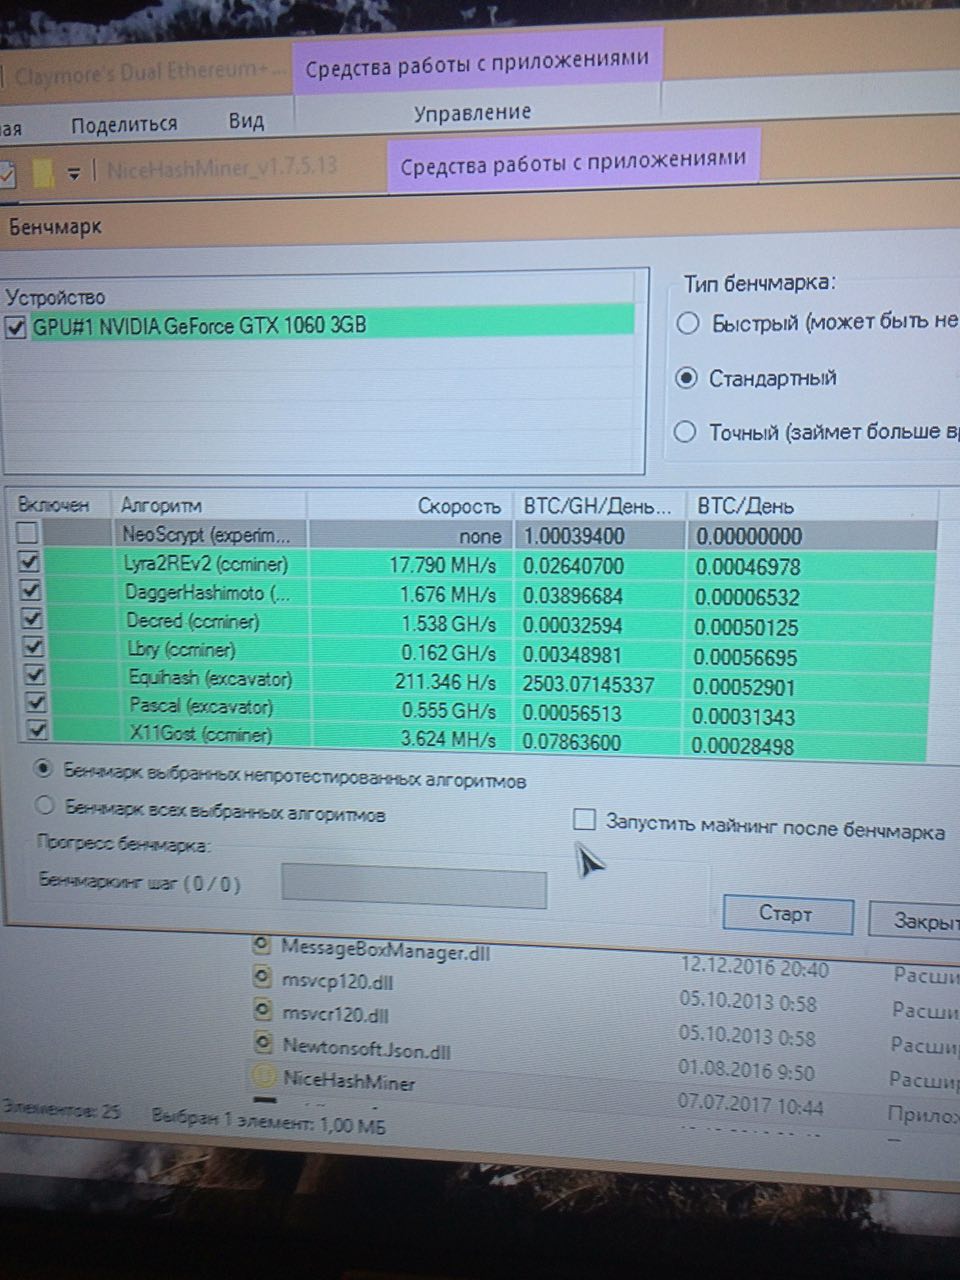
Task: Select file 'msvcr120.dll'
Action: [335, 1014]
